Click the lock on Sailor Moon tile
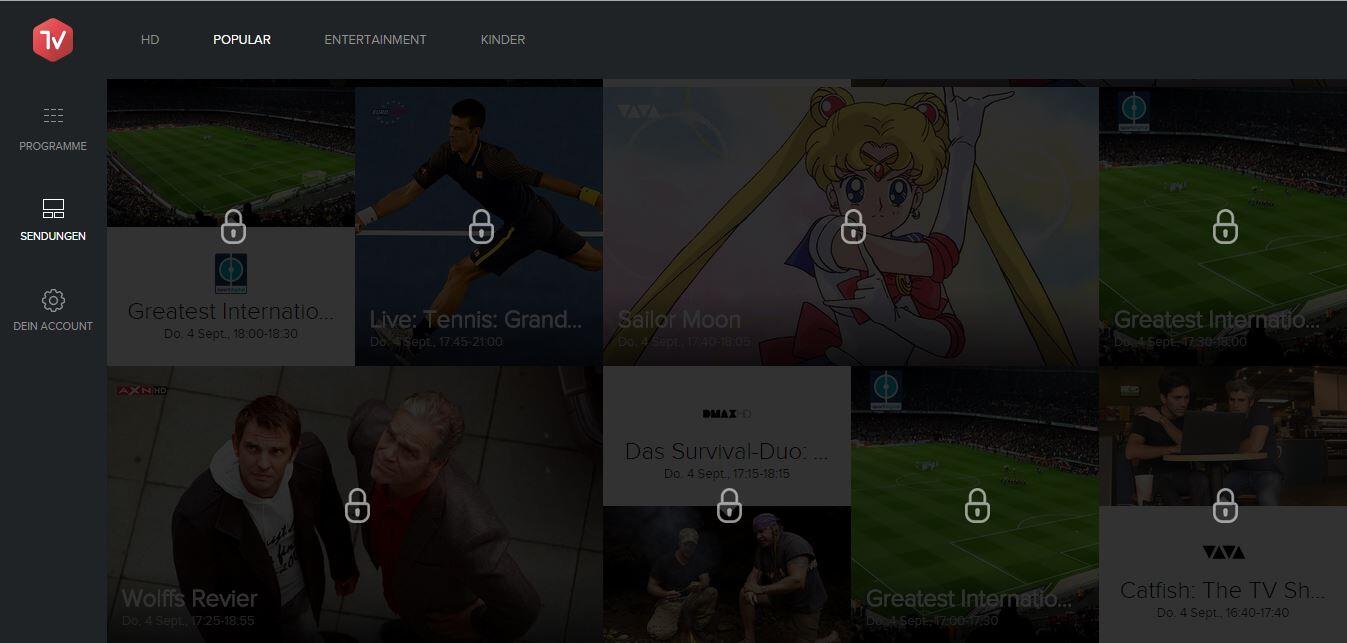 (853, 226)
